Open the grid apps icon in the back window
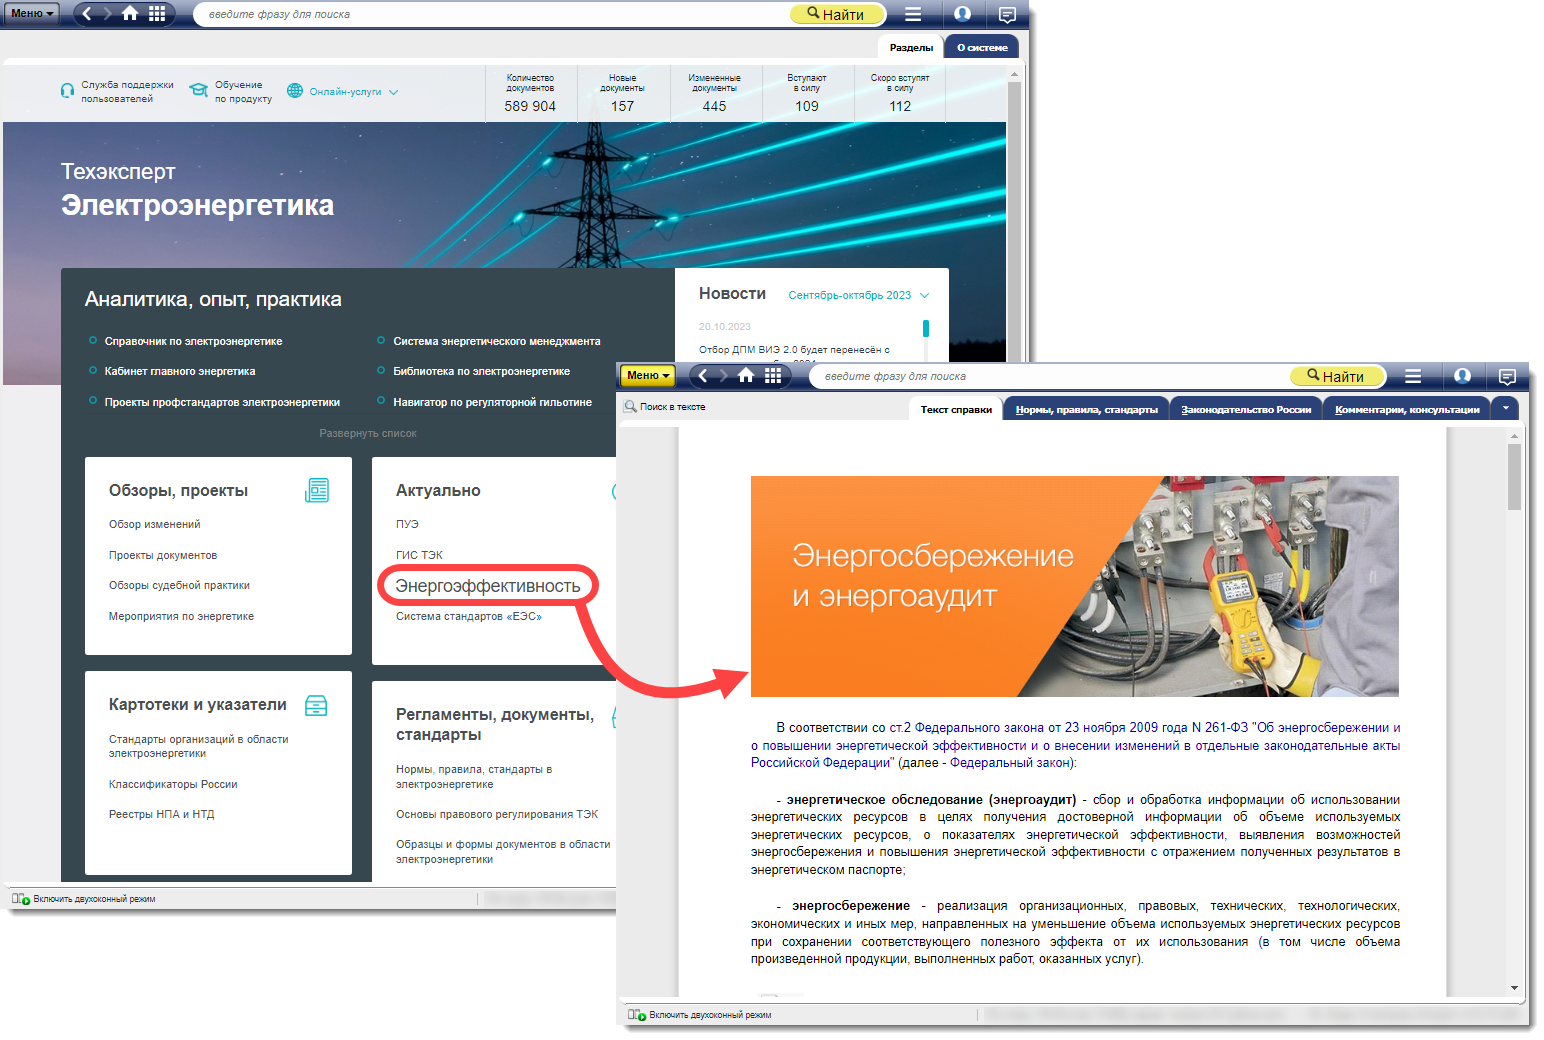Screen dimensions: 1544x1040 157,13
